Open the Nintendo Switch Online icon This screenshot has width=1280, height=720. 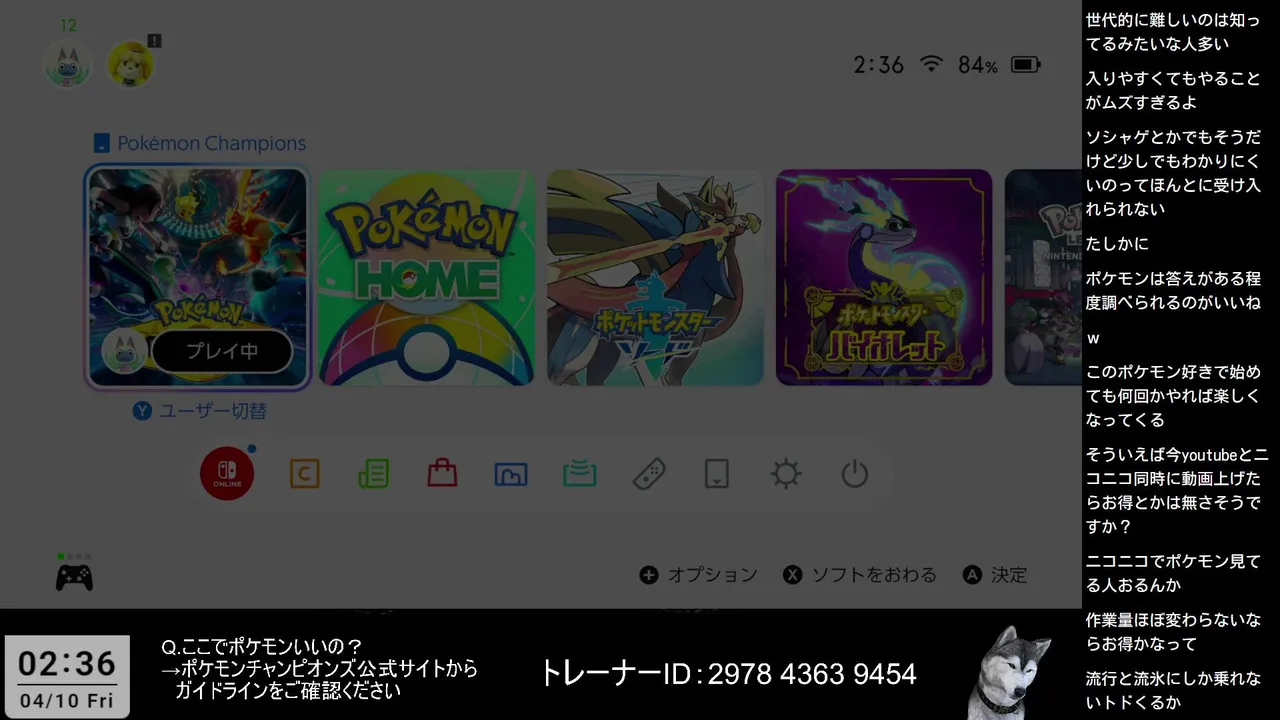pyautogui.click(x=227, y=473)
